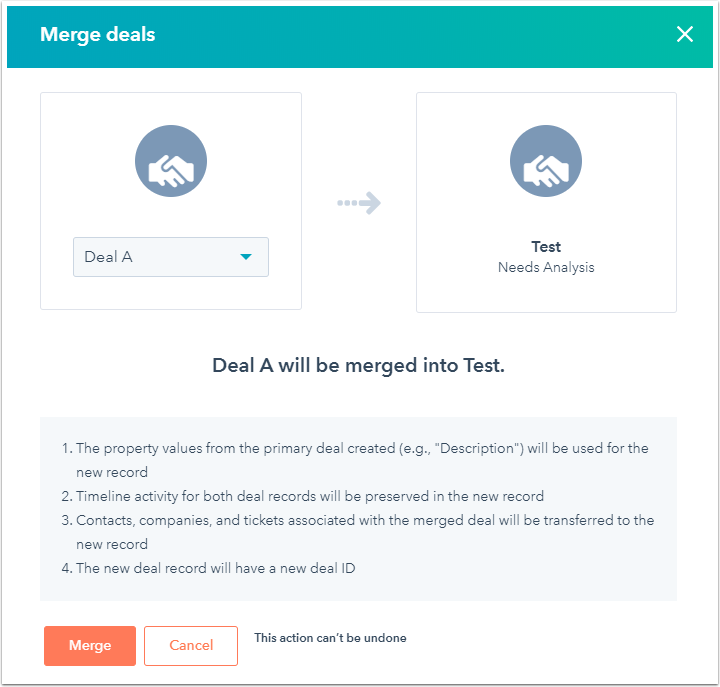
Task: Click the contacts, companies, and tickets item
Action: [358, 532]
